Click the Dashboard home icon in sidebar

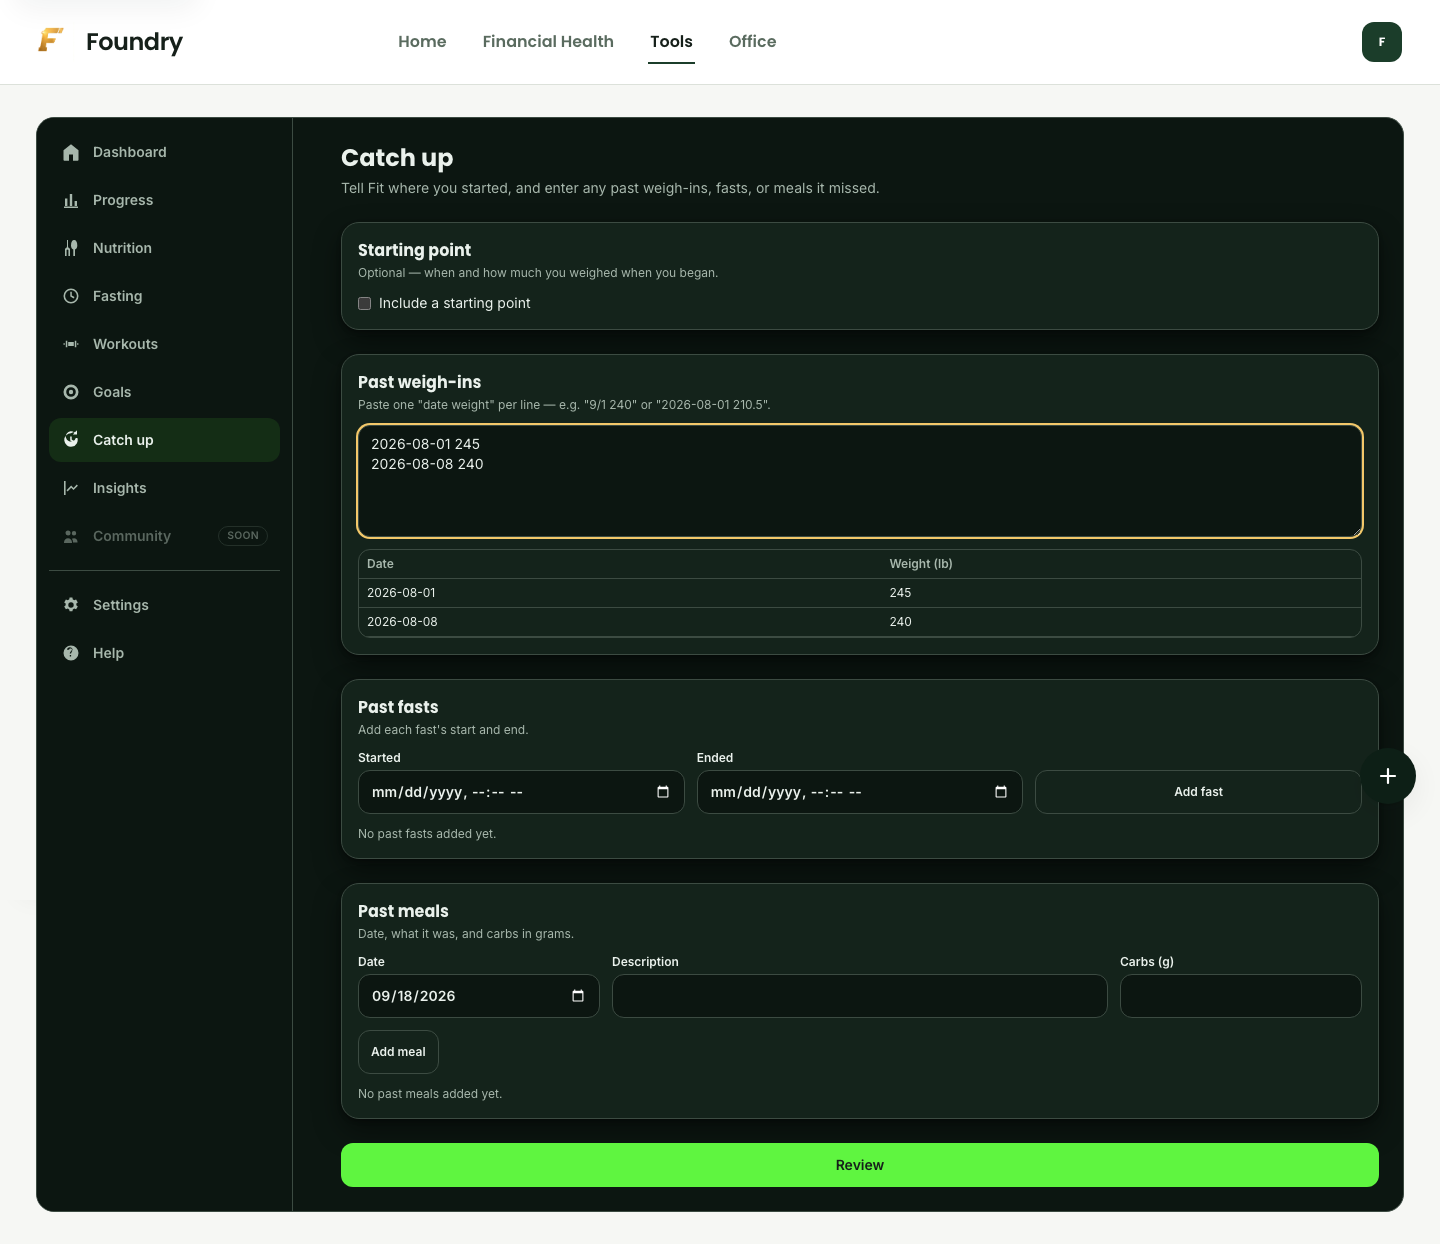click(71, 152)
